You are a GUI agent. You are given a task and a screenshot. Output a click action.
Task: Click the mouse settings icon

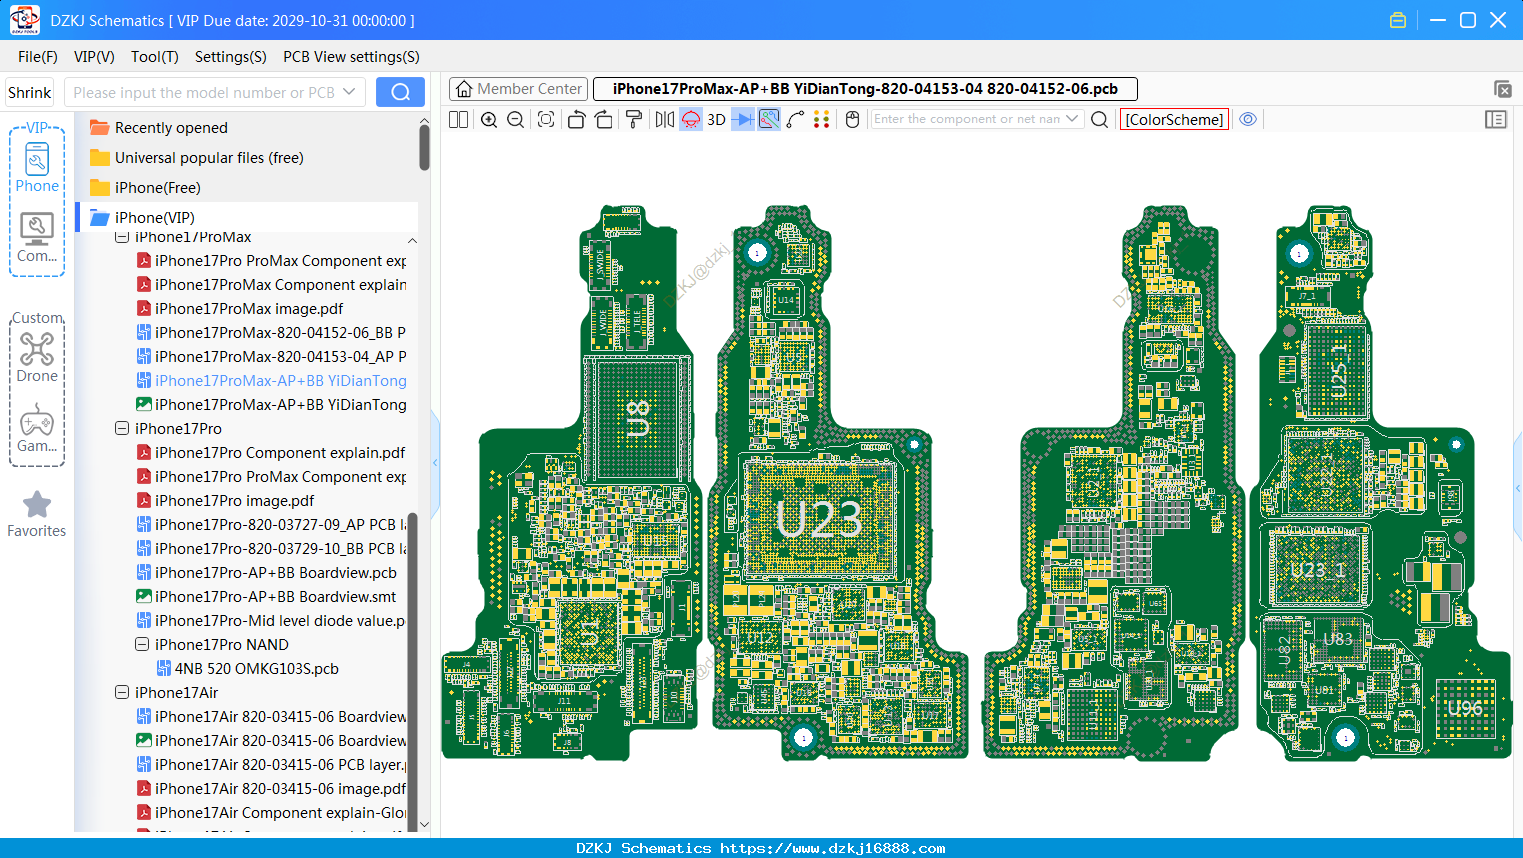point(852,120)
